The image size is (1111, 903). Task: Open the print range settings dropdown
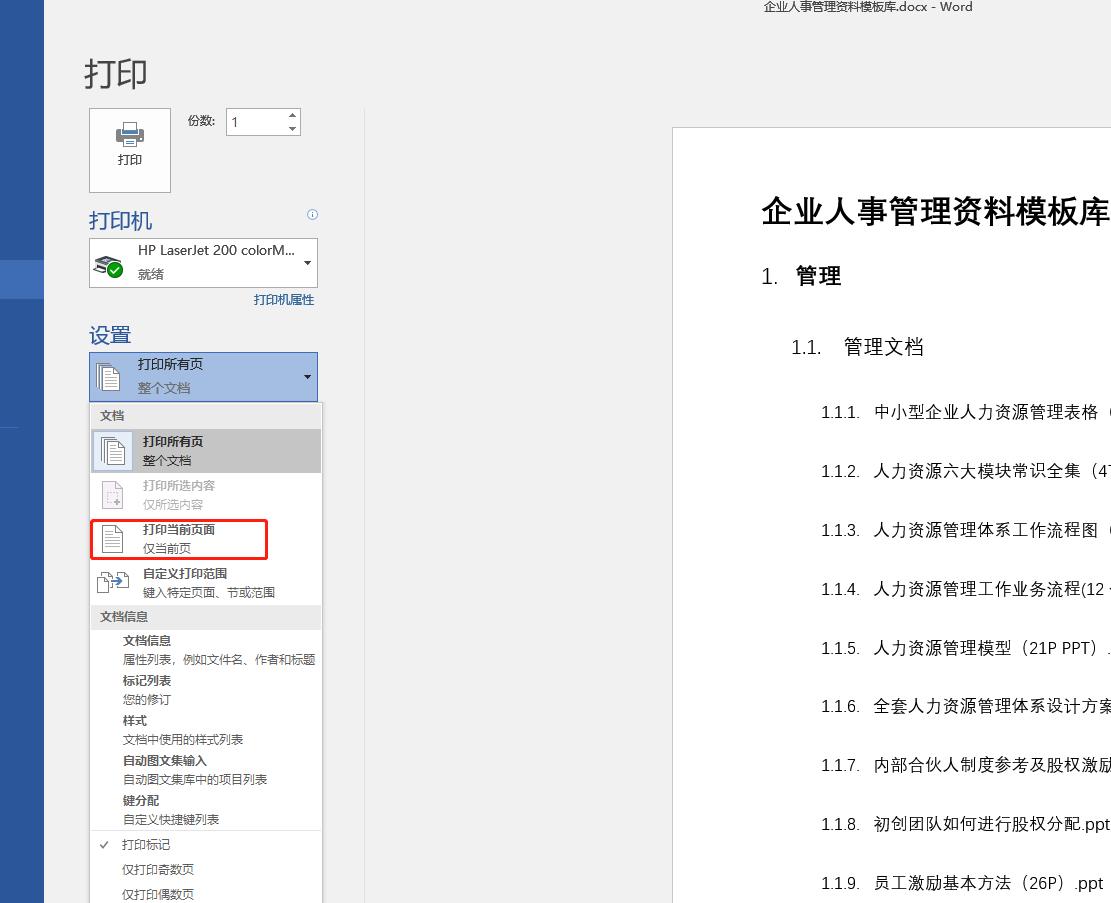click(306, 377)
